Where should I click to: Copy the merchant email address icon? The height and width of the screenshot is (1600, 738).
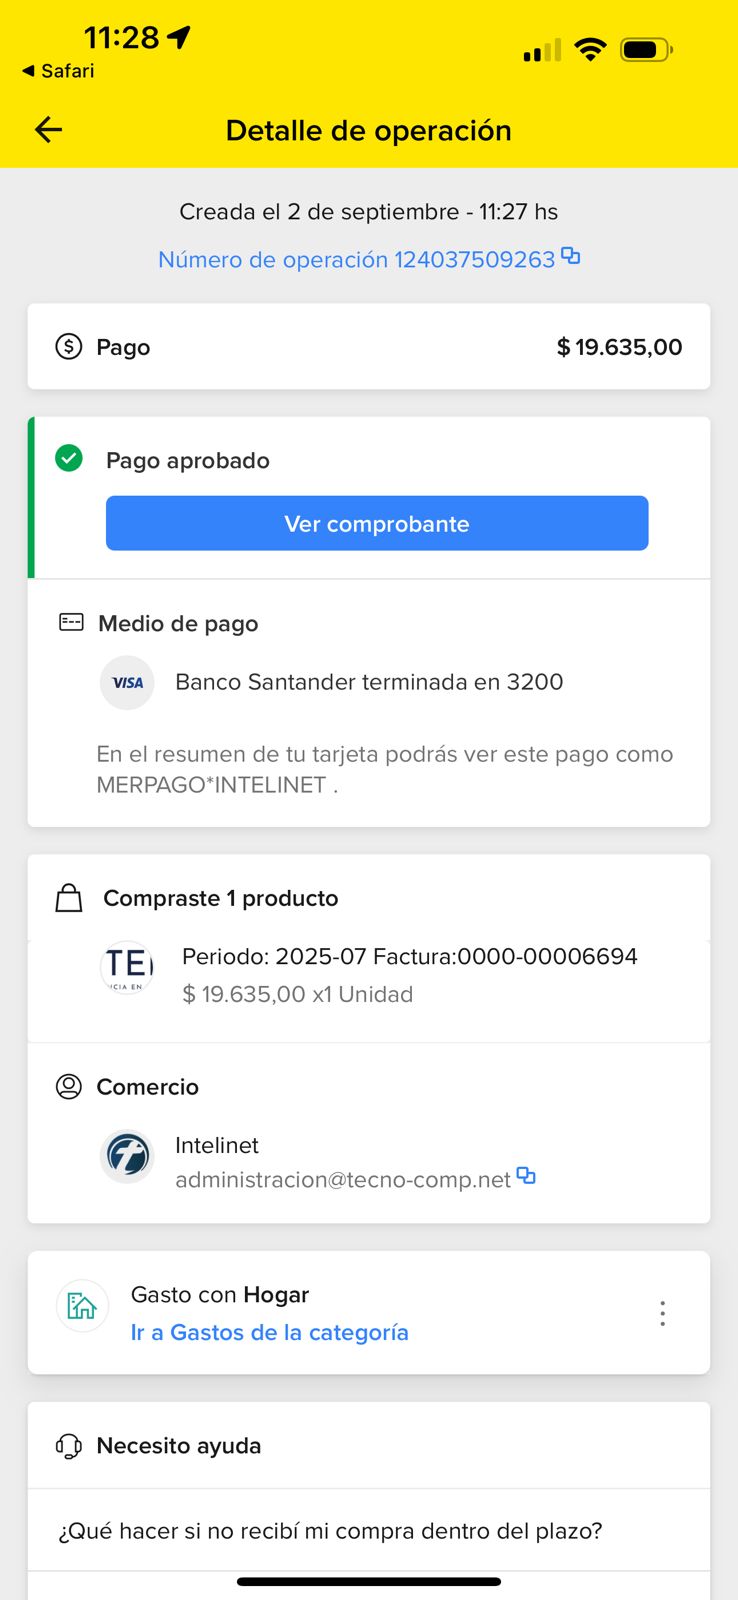coord(526,1176)
